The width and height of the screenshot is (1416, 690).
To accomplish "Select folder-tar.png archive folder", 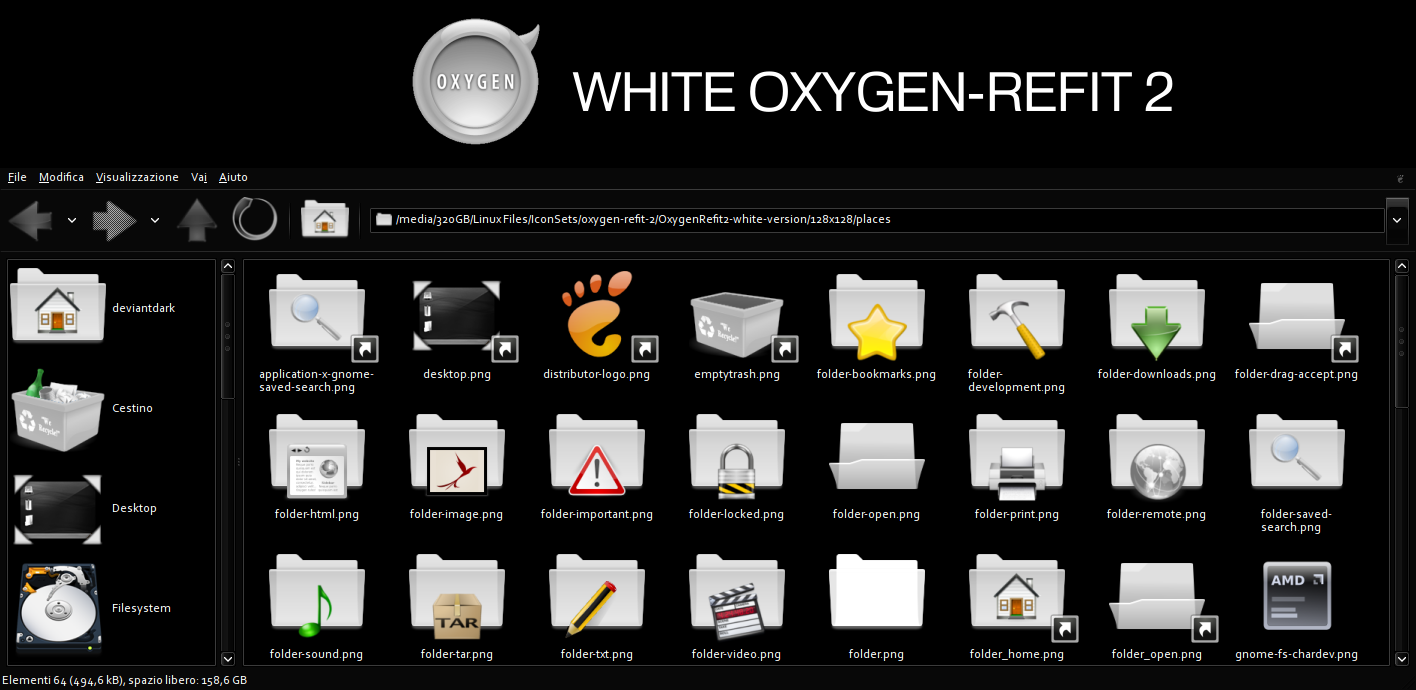I will 457,598.
